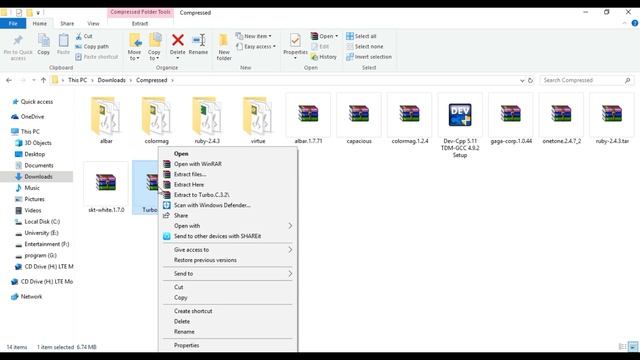The height and width of the screenshot is (360, 640).
Task: Click the Rename icon in ribbon
Action: (198, 40)
